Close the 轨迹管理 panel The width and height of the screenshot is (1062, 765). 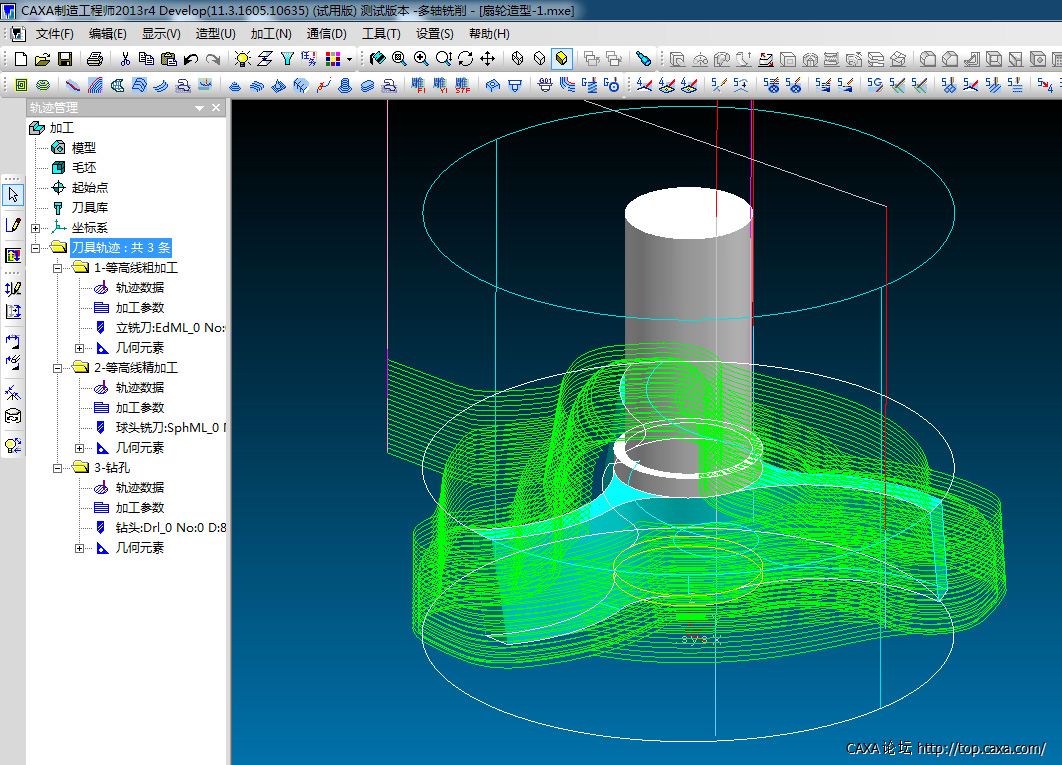[216, 108]
